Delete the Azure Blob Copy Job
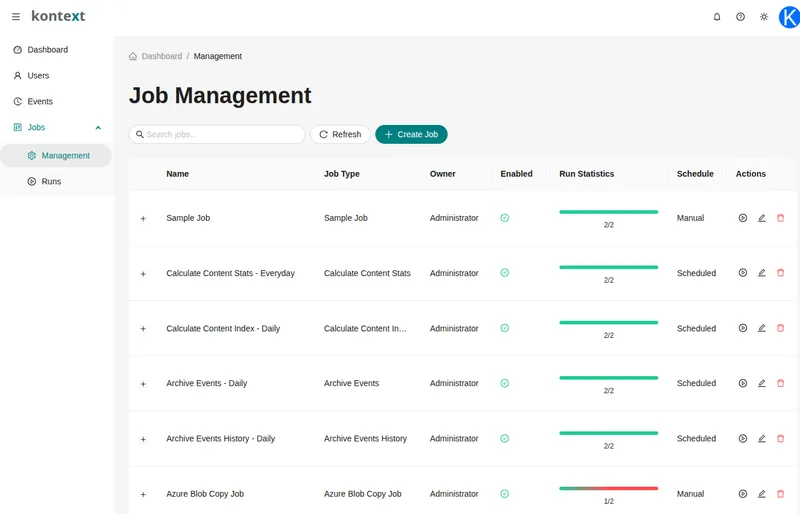 781,494
